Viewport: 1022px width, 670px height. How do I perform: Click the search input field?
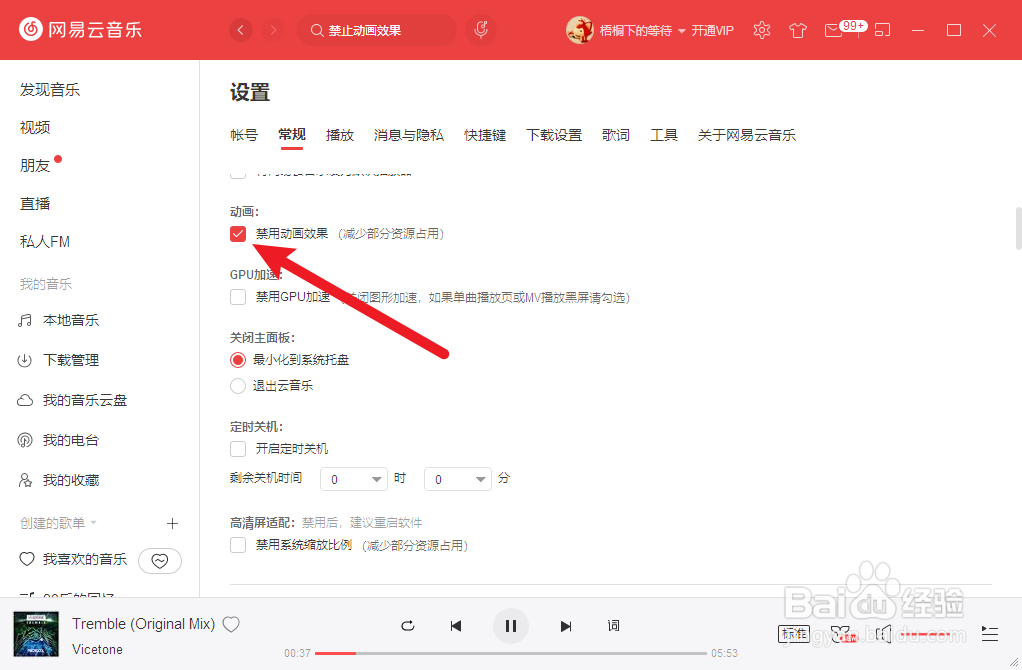[377, 31]
